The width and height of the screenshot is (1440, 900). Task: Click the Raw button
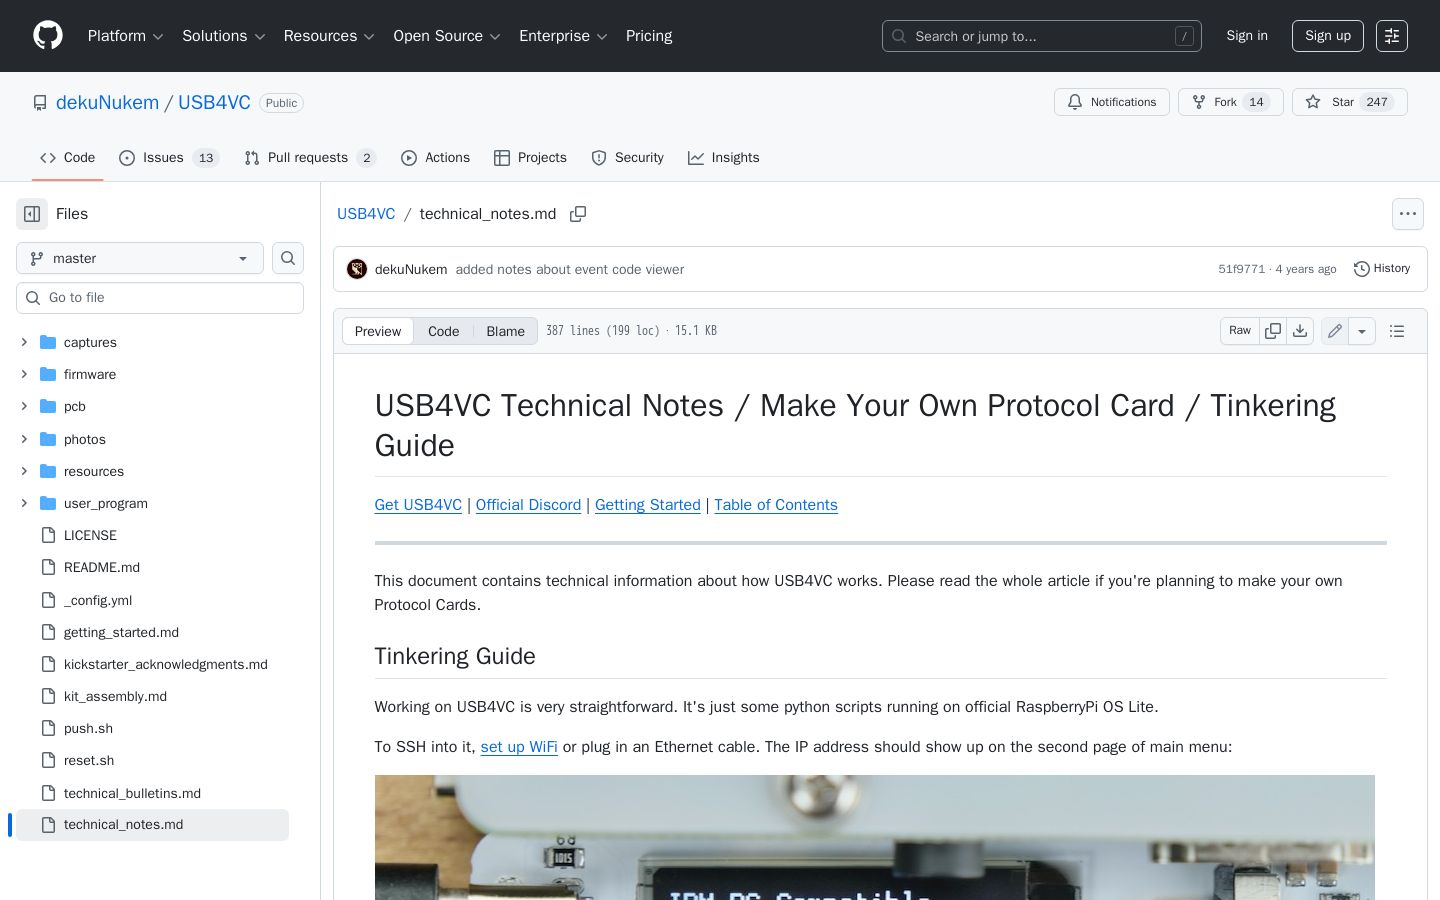coord(1240,331)
